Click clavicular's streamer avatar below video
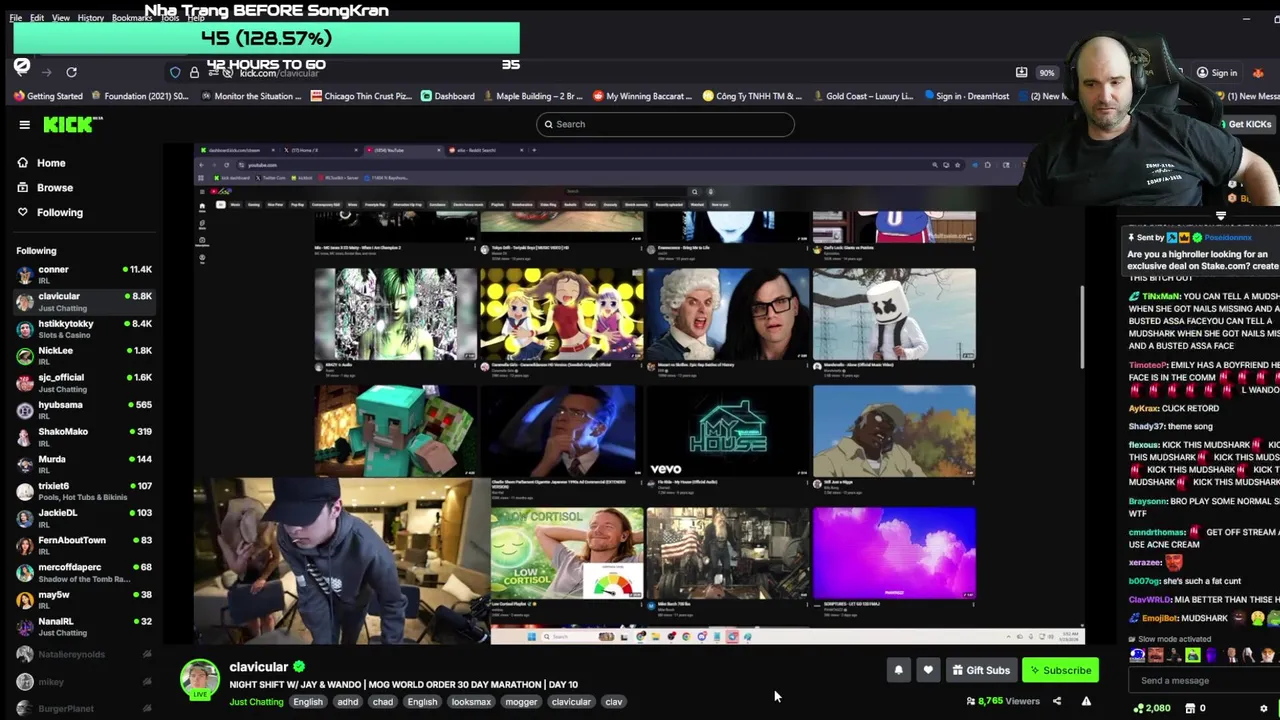Image resolution: width=1280 pixels, height=720 pixels. pyautogui.click(x=199, y=679)
